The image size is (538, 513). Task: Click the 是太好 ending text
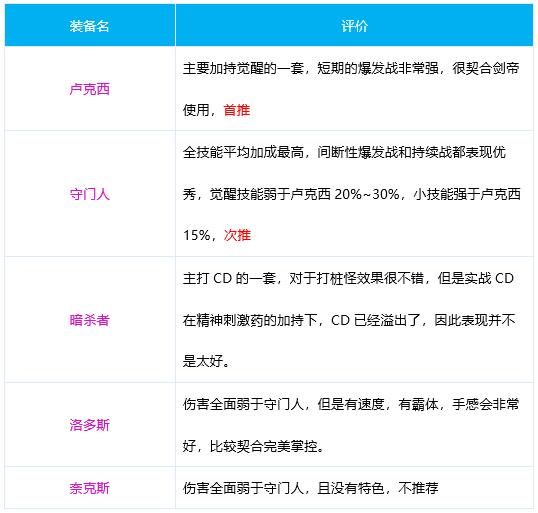[206, 361]
